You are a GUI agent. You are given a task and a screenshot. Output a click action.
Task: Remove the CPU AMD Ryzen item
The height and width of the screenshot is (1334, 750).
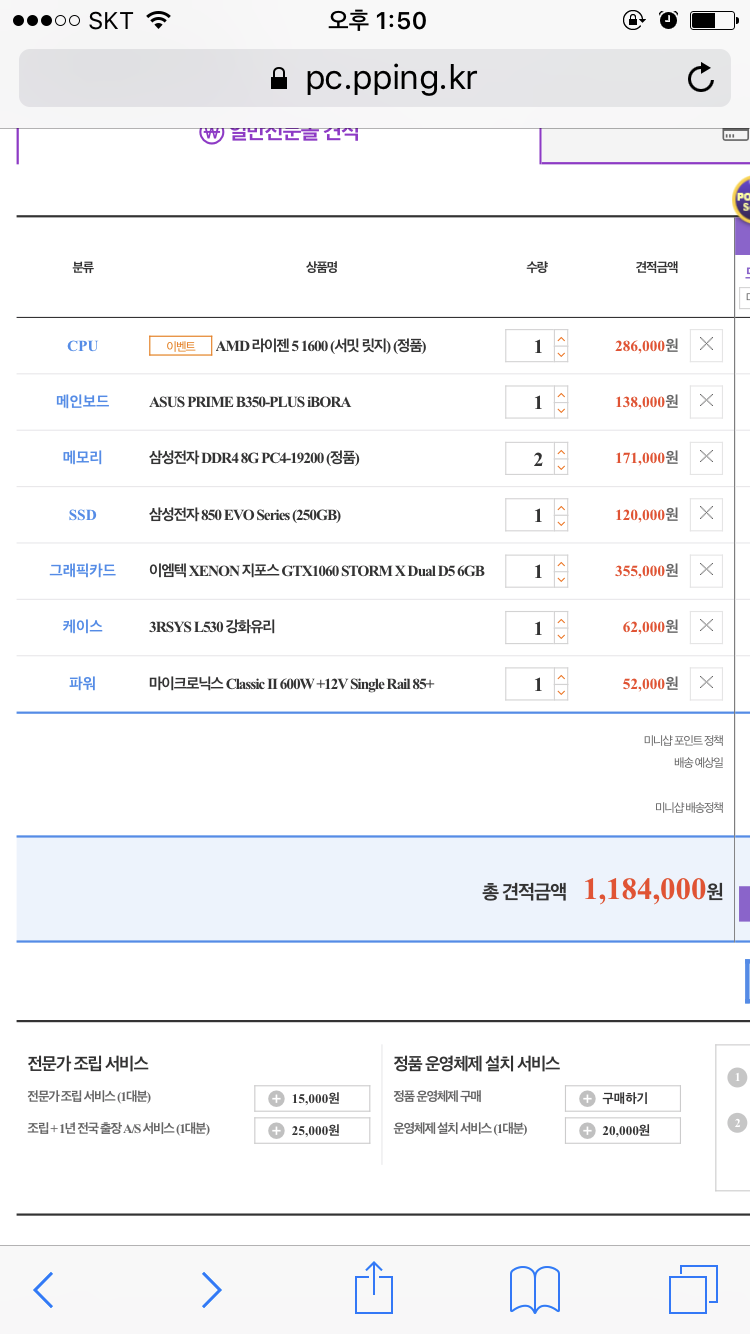(706, 344)
